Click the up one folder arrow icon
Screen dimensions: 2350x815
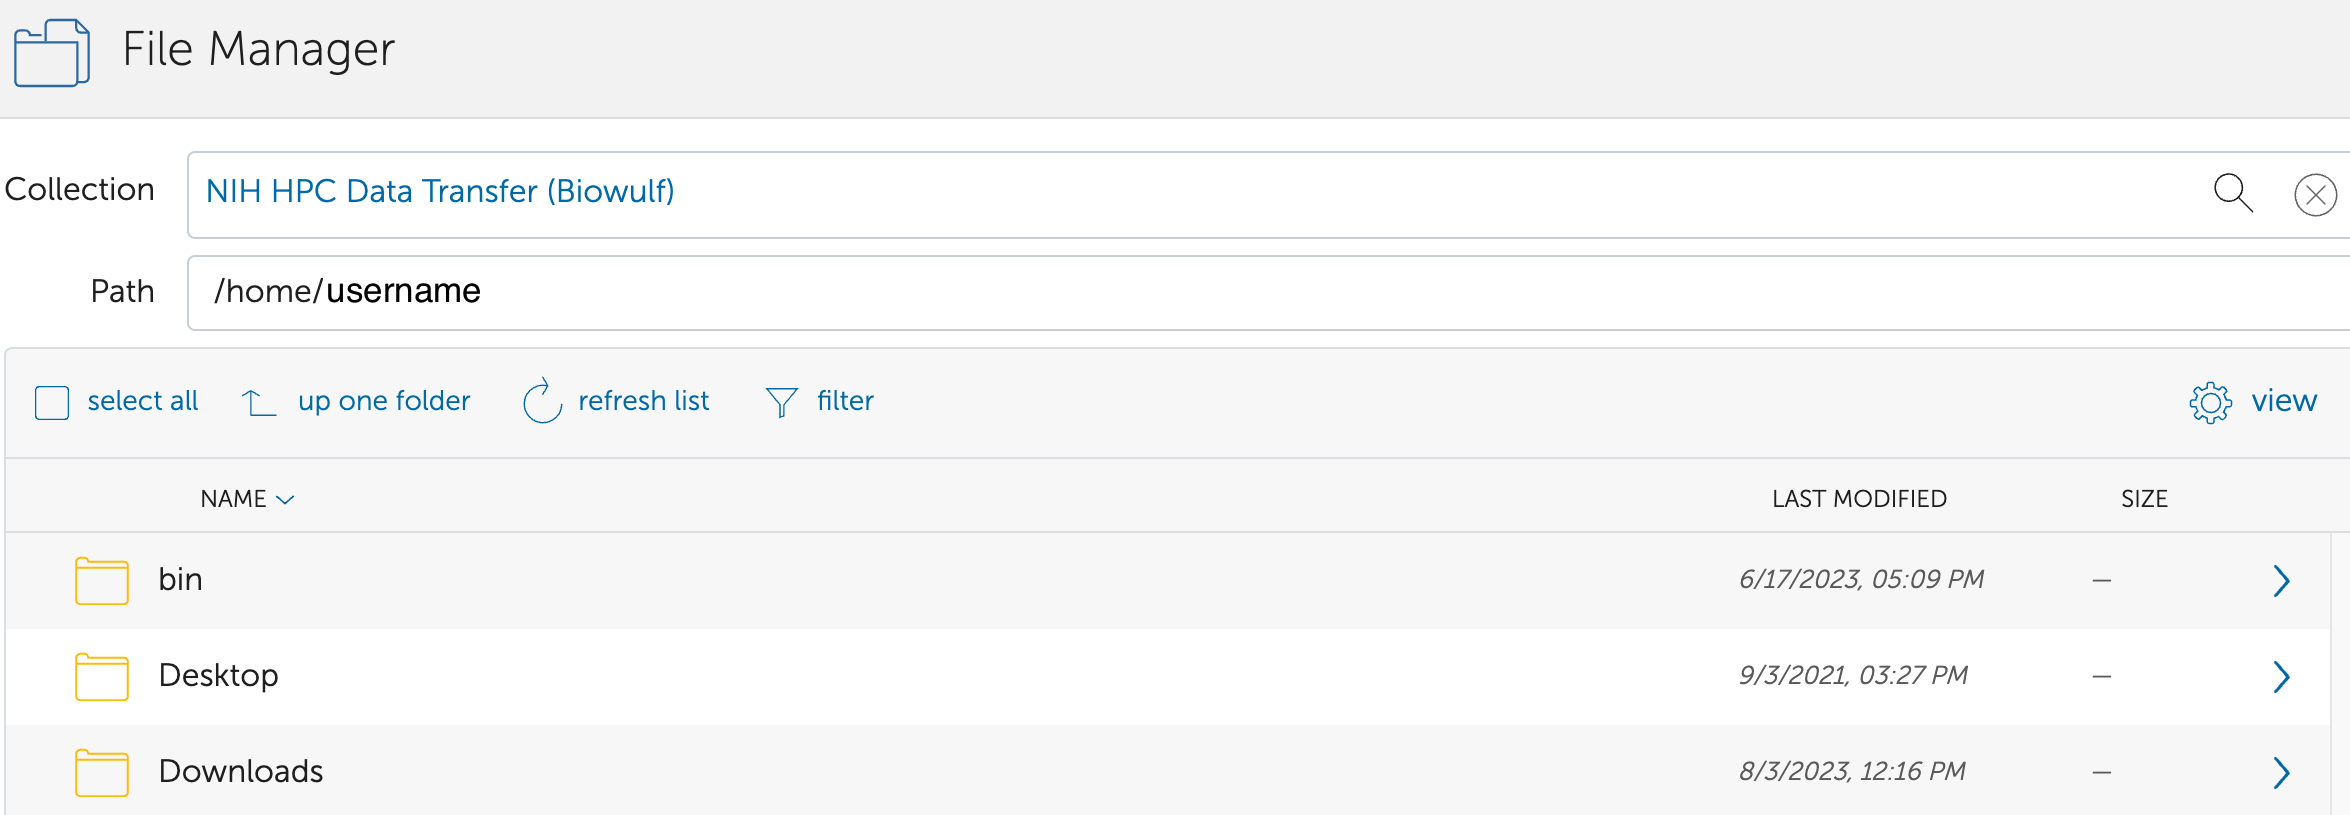[259, 402]
